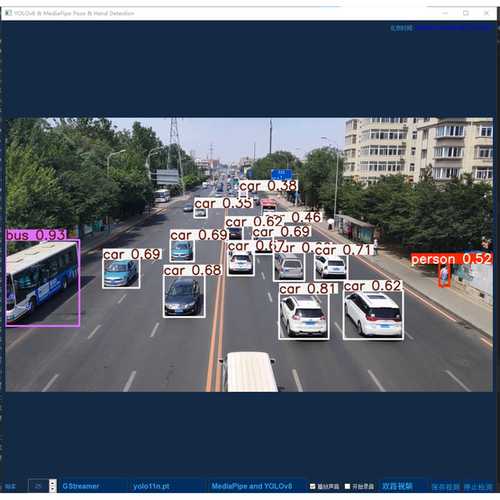Click the video detection display area
Screen dimensions: 500x500
point(249,254)
